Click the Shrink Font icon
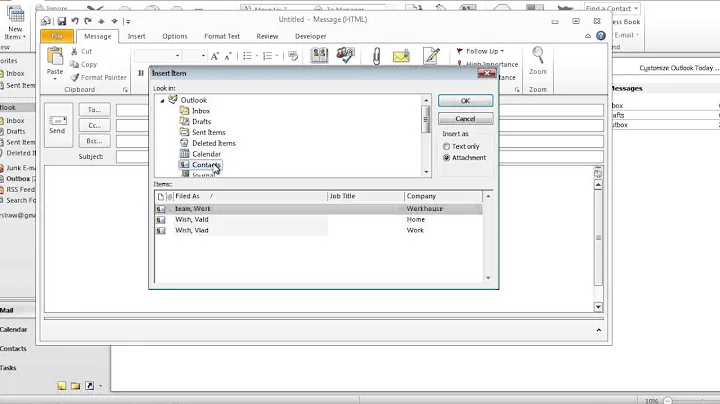The image size is (720, 404). 228,56
